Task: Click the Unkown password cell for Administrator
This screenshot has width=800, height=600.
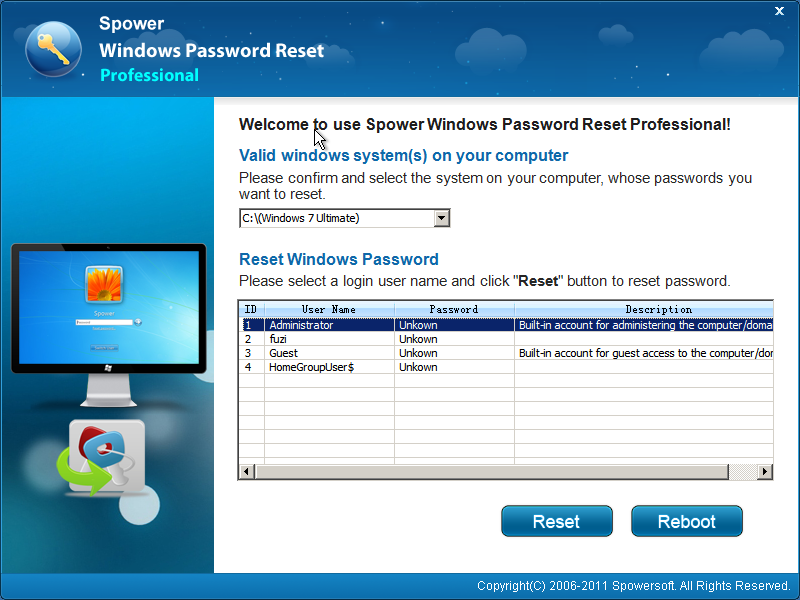Action: (x=454, y=325)
